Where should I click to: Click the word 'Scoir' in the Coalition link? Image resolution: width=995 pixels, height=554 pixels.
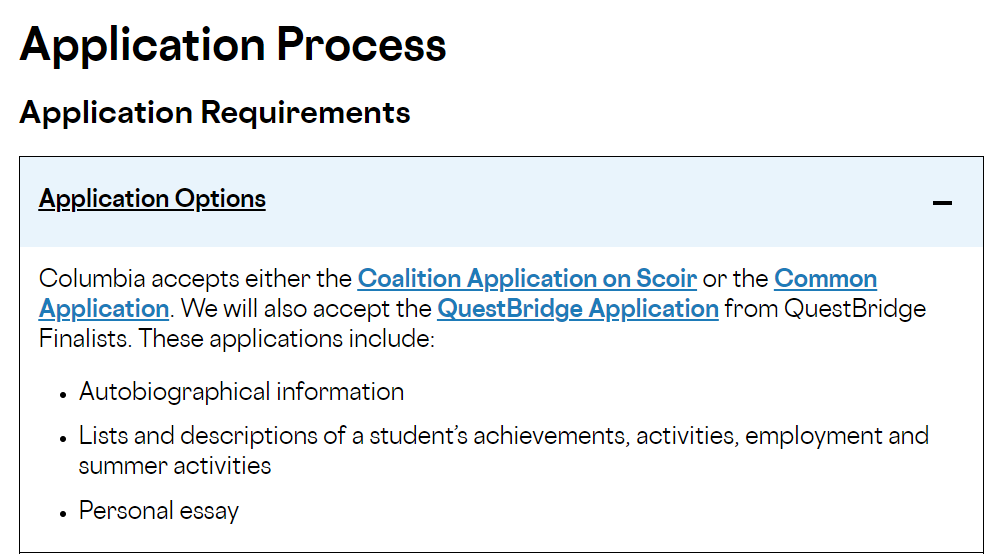coord(666,278)
